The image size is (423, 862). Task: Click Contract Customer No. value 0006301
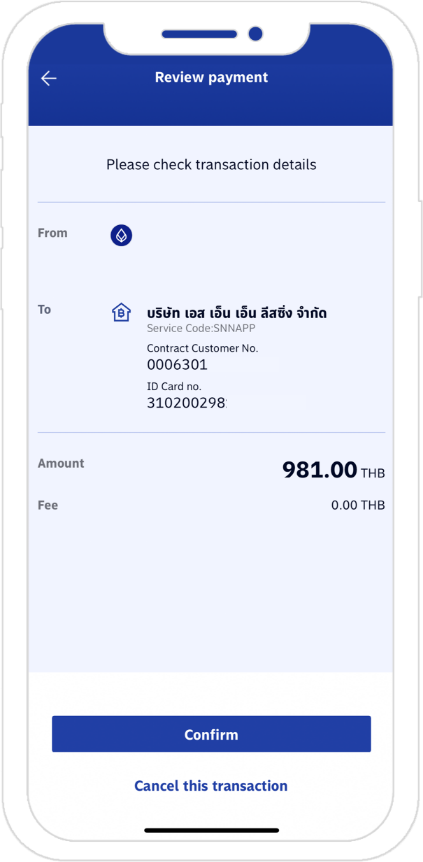click(x=177, y=364)
